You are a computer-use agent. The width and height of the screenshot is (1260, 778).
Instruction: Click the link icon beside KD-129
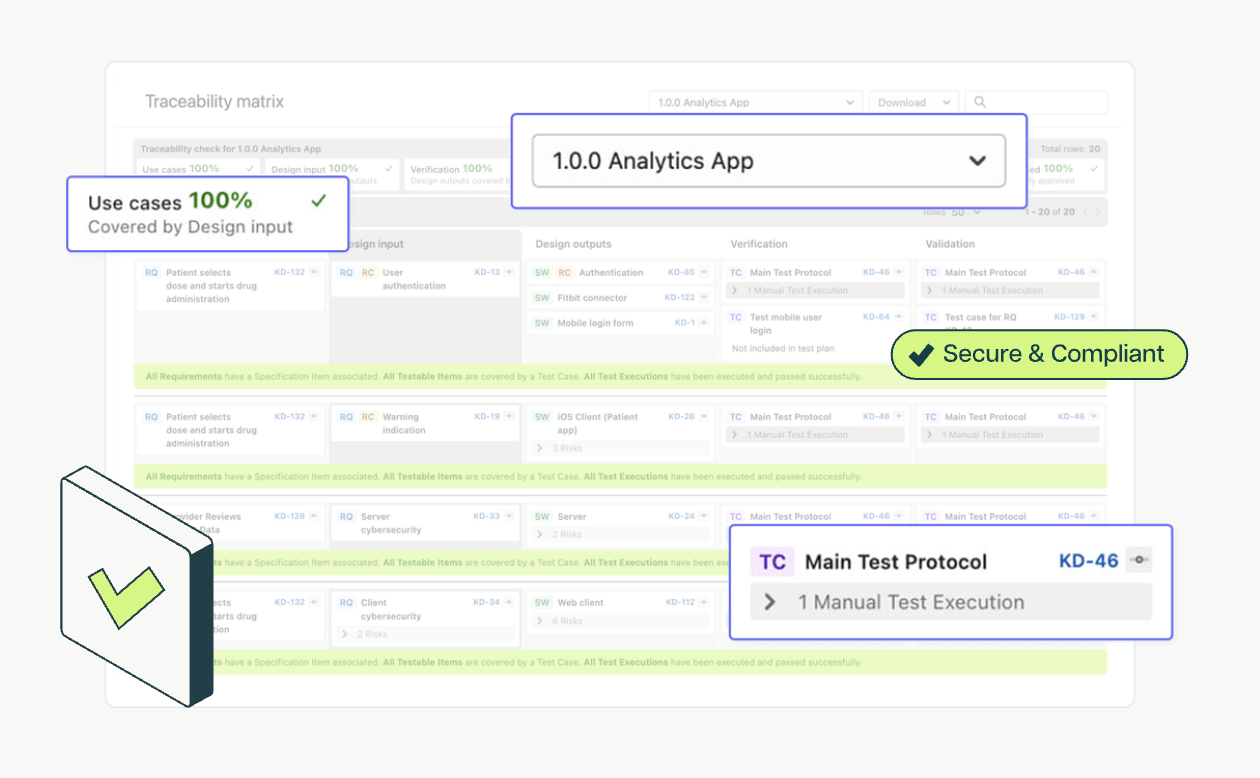pos(1094,317)
